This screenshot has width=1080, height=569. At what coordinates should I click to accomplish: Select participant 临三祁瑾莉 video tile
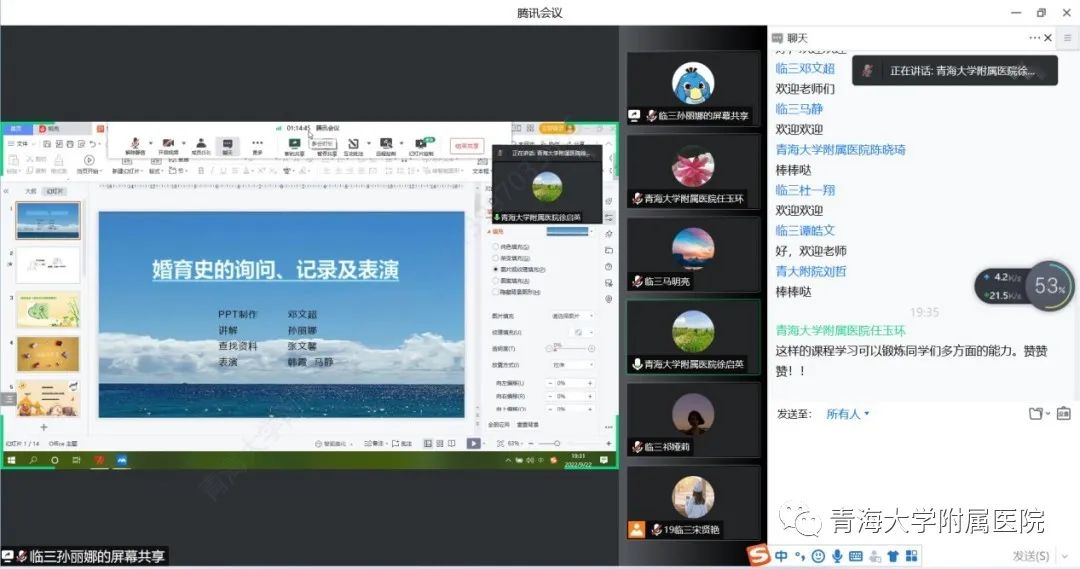pyautogui.click(x=693, y=420)
